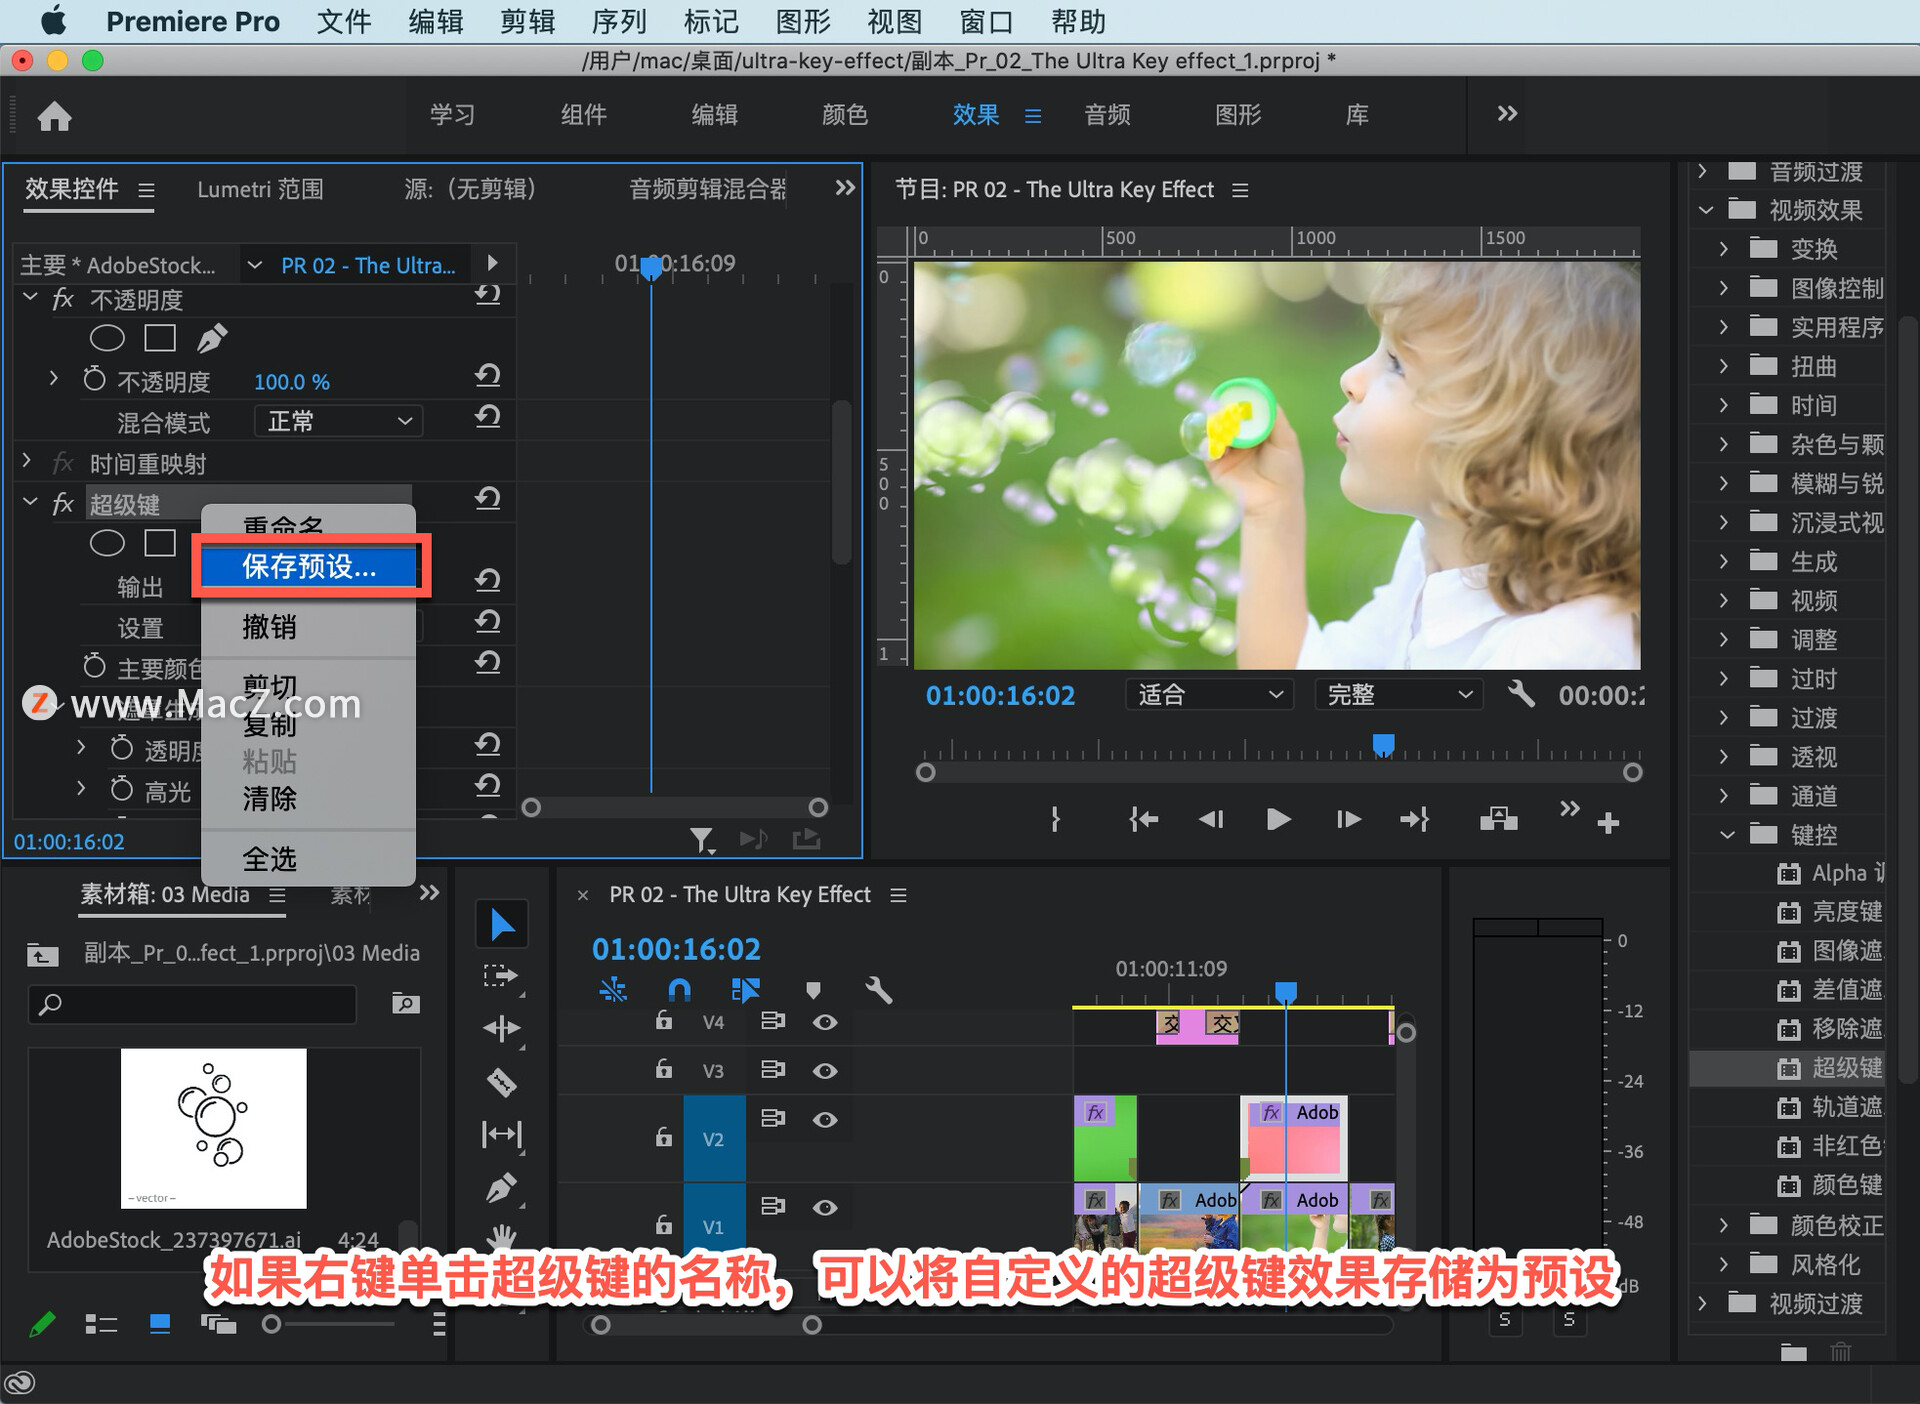Select the Ripple Edit tool
1920x1404 pixels.
coord(501,1028)
